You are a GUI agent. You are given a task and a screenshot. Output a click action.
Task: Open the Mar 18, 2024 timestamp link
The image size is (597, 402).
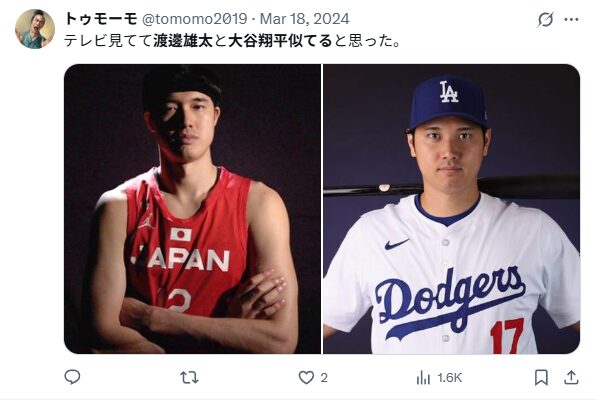(304, 19)
